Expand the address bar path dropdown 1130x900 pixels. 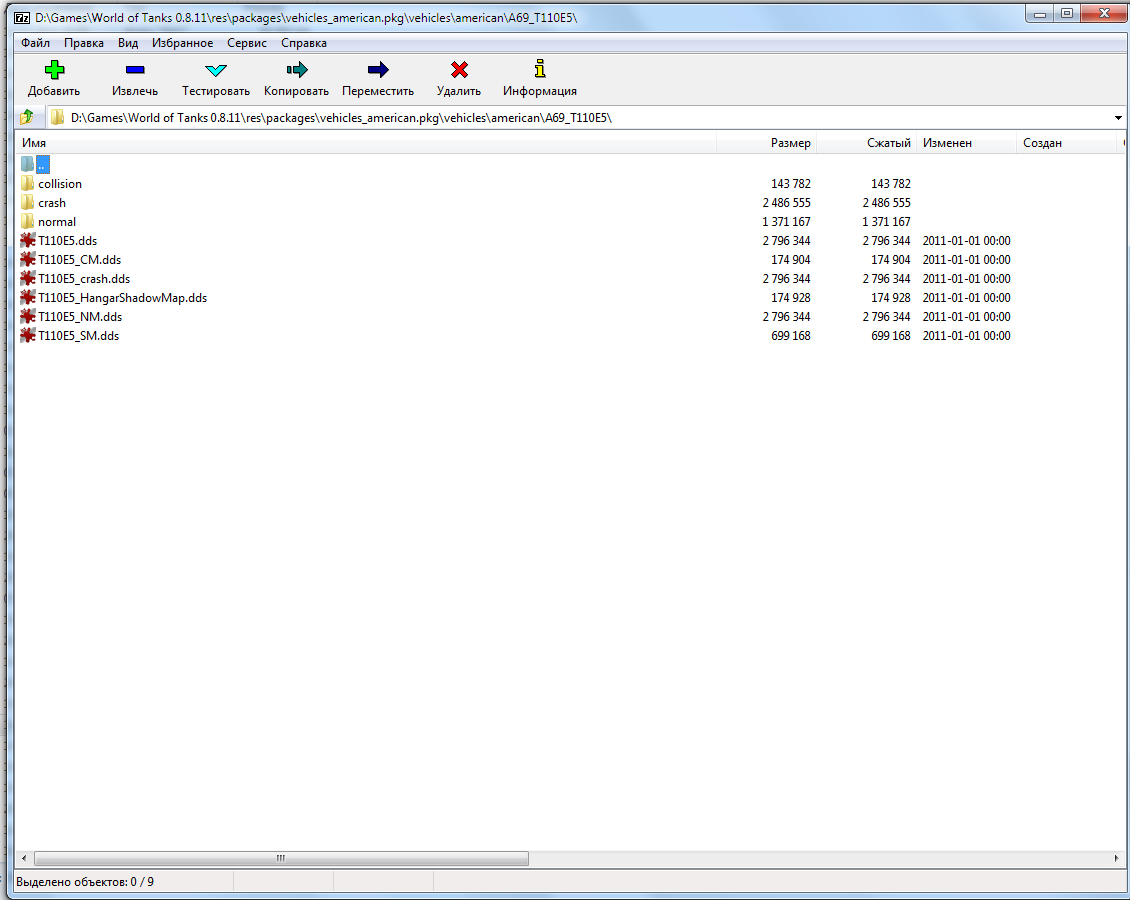click(1118, 117)
